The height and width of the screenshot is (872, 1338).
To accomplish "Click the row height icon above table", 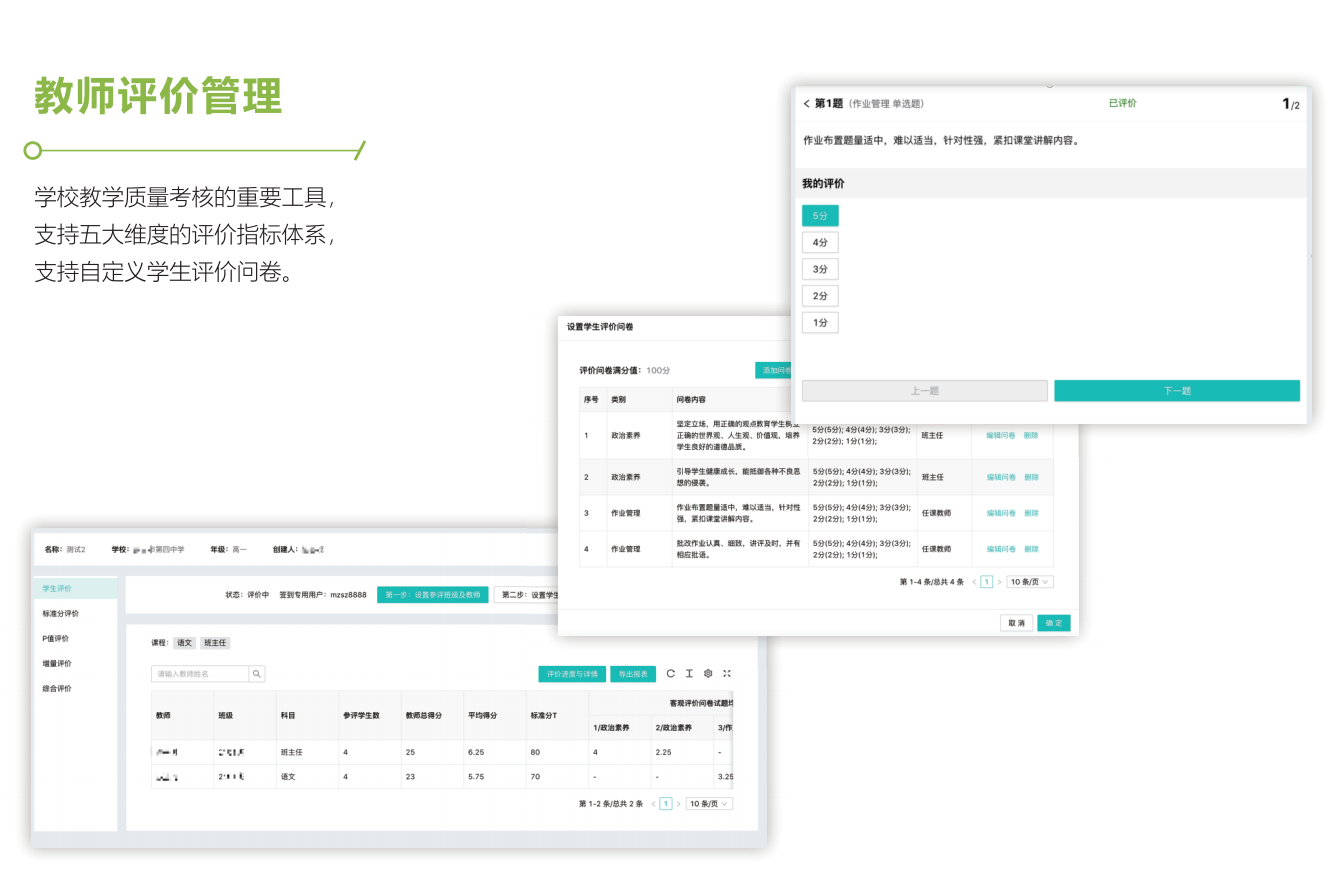I will tap(689, 674).
